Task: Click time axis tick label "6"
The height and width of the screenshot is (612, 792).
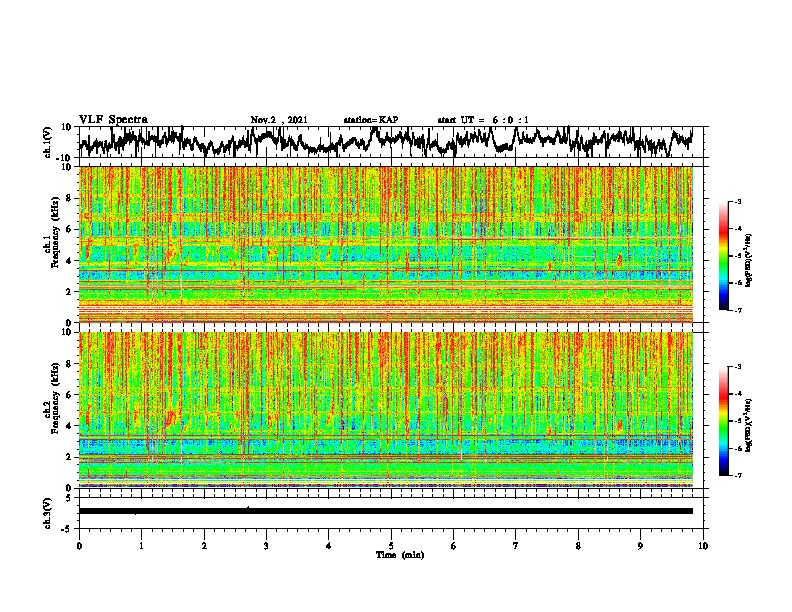Action: (x=454, y=546)
